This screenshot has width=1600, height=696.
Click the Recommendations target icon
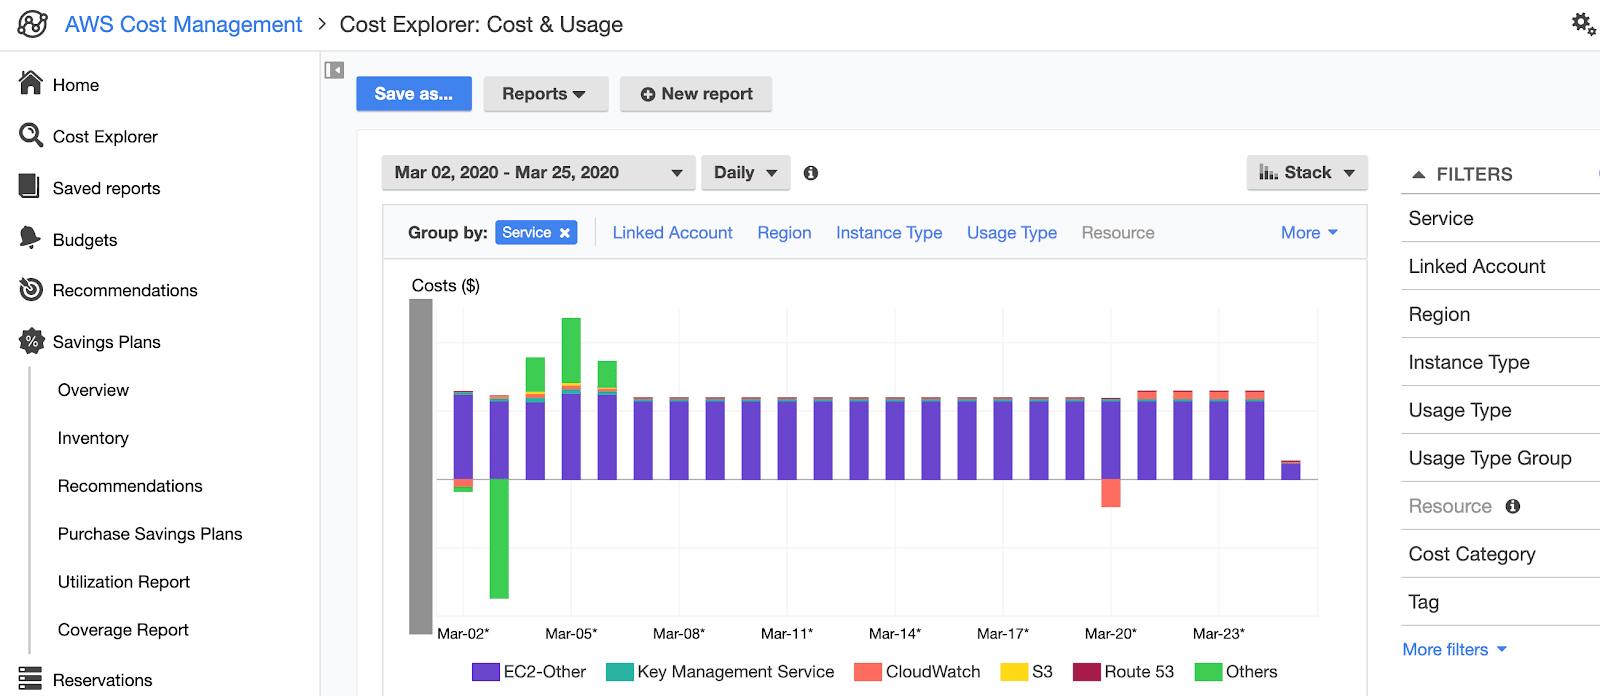coord(31,289)
